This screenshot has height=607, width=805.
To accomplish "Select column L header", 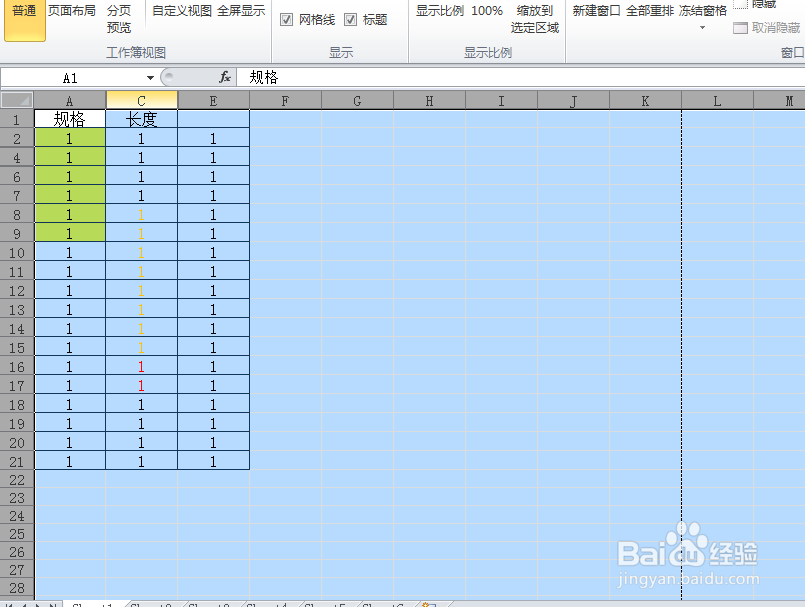I will tap(717, 101).
